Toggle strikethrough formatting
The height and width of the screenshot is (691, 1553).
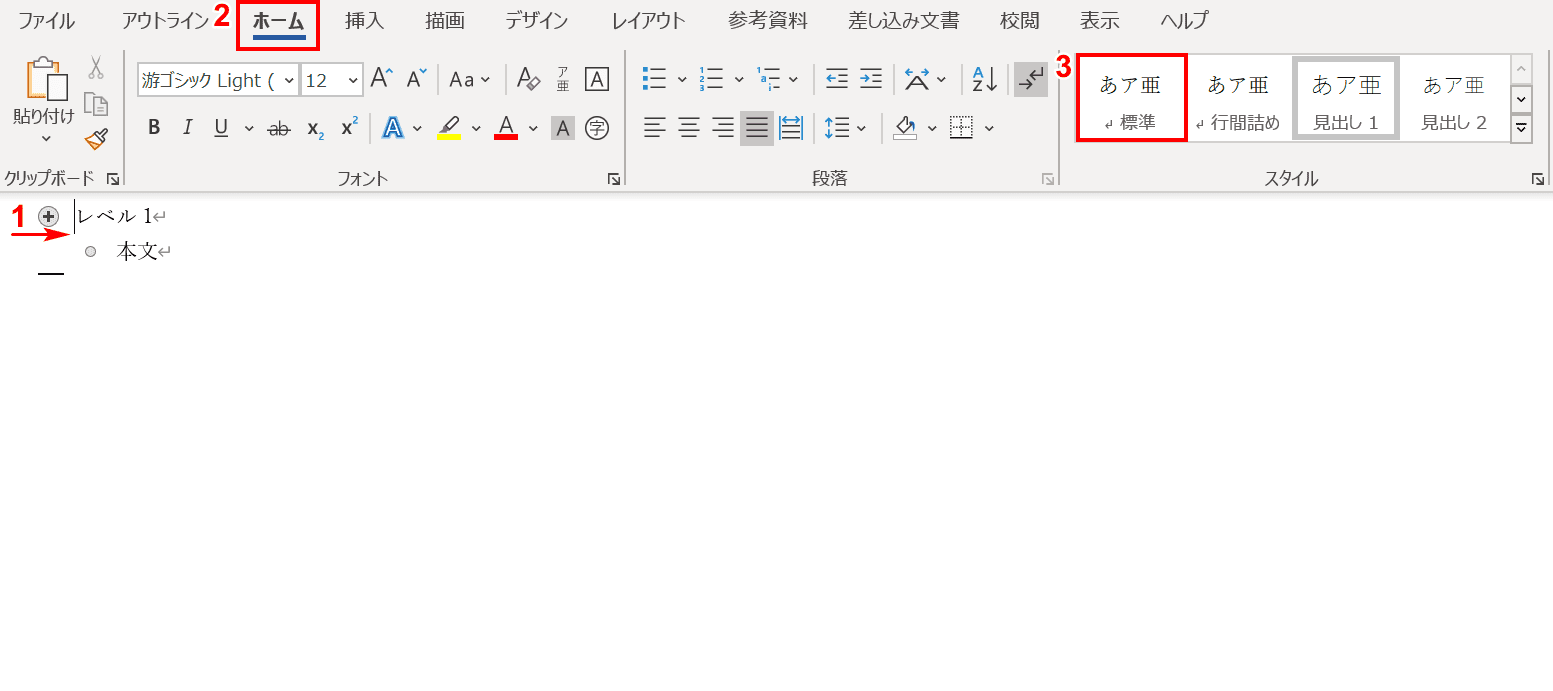(279, 128)
